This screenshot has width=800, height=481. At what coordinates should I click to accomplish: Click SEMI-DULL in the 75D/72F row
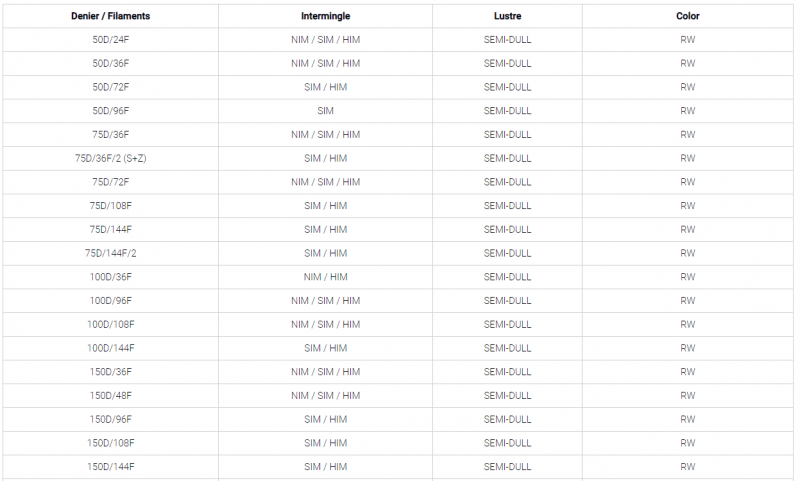pos(507,182)
